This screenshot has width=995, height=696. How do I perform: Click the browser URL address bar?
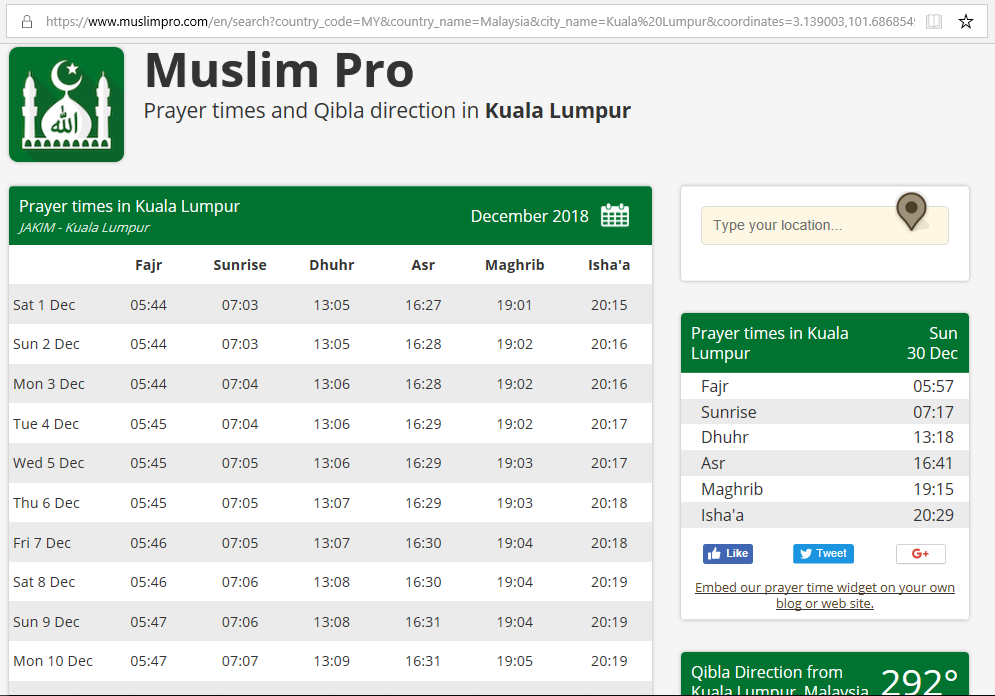click(480, 22)
